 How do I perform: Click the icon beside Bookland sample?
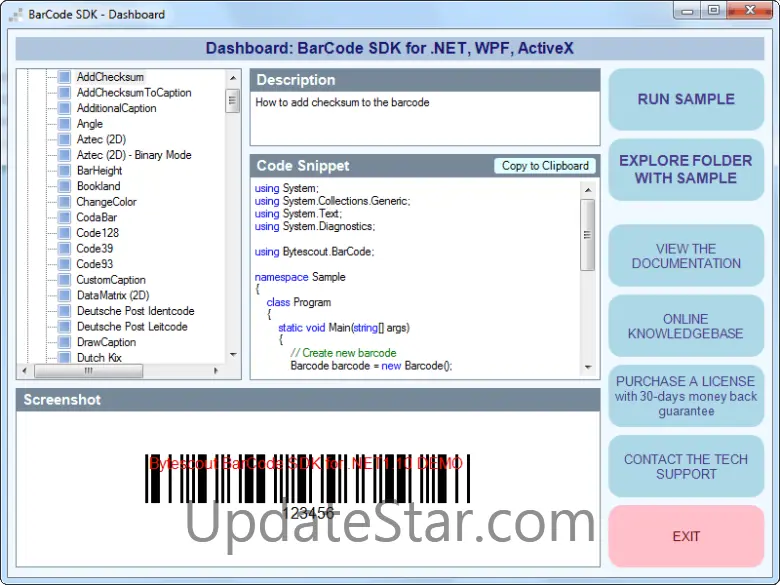point(64,186)
